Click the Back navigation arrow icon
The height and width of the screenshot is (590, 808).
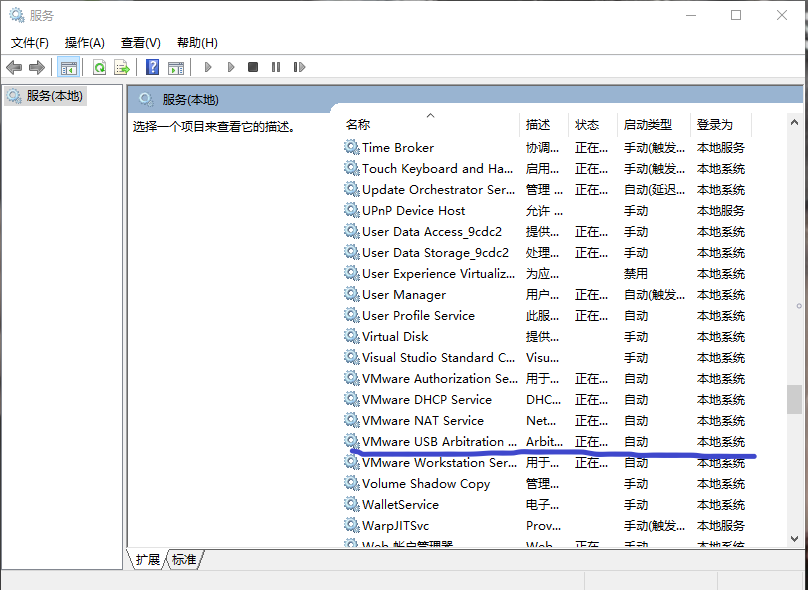14,67
